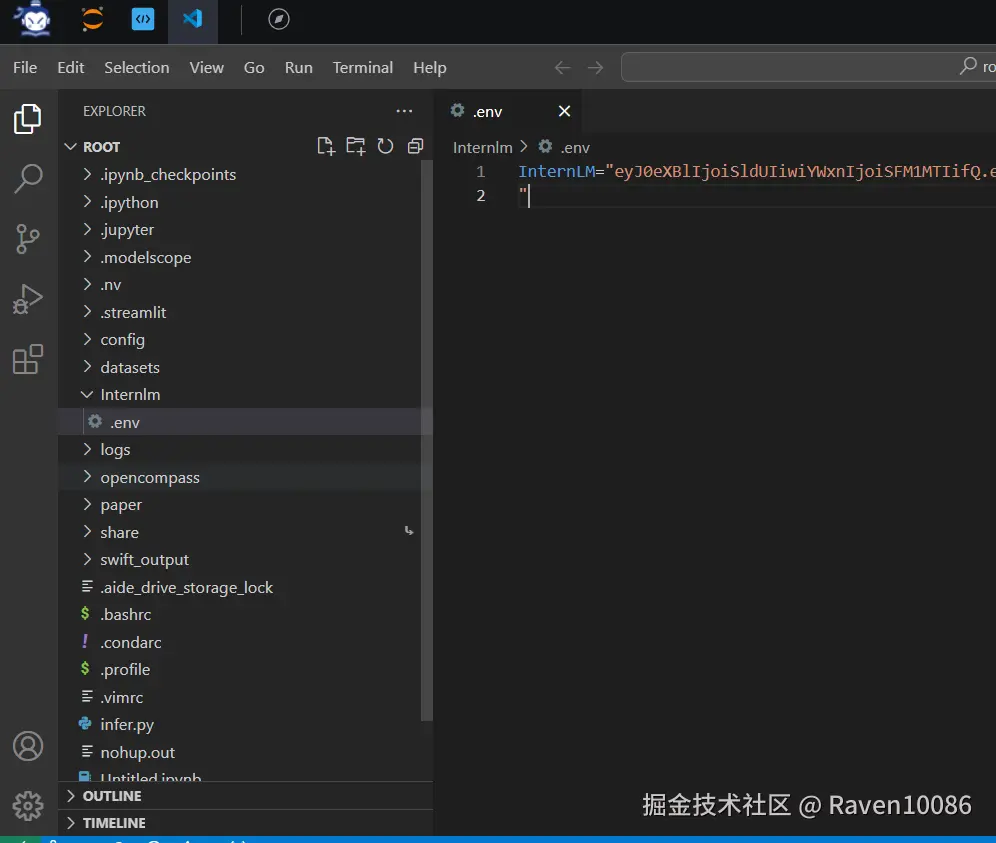The image size is (996, 843).
Task: Expand the opencompass folder
Action: [149, 478]
